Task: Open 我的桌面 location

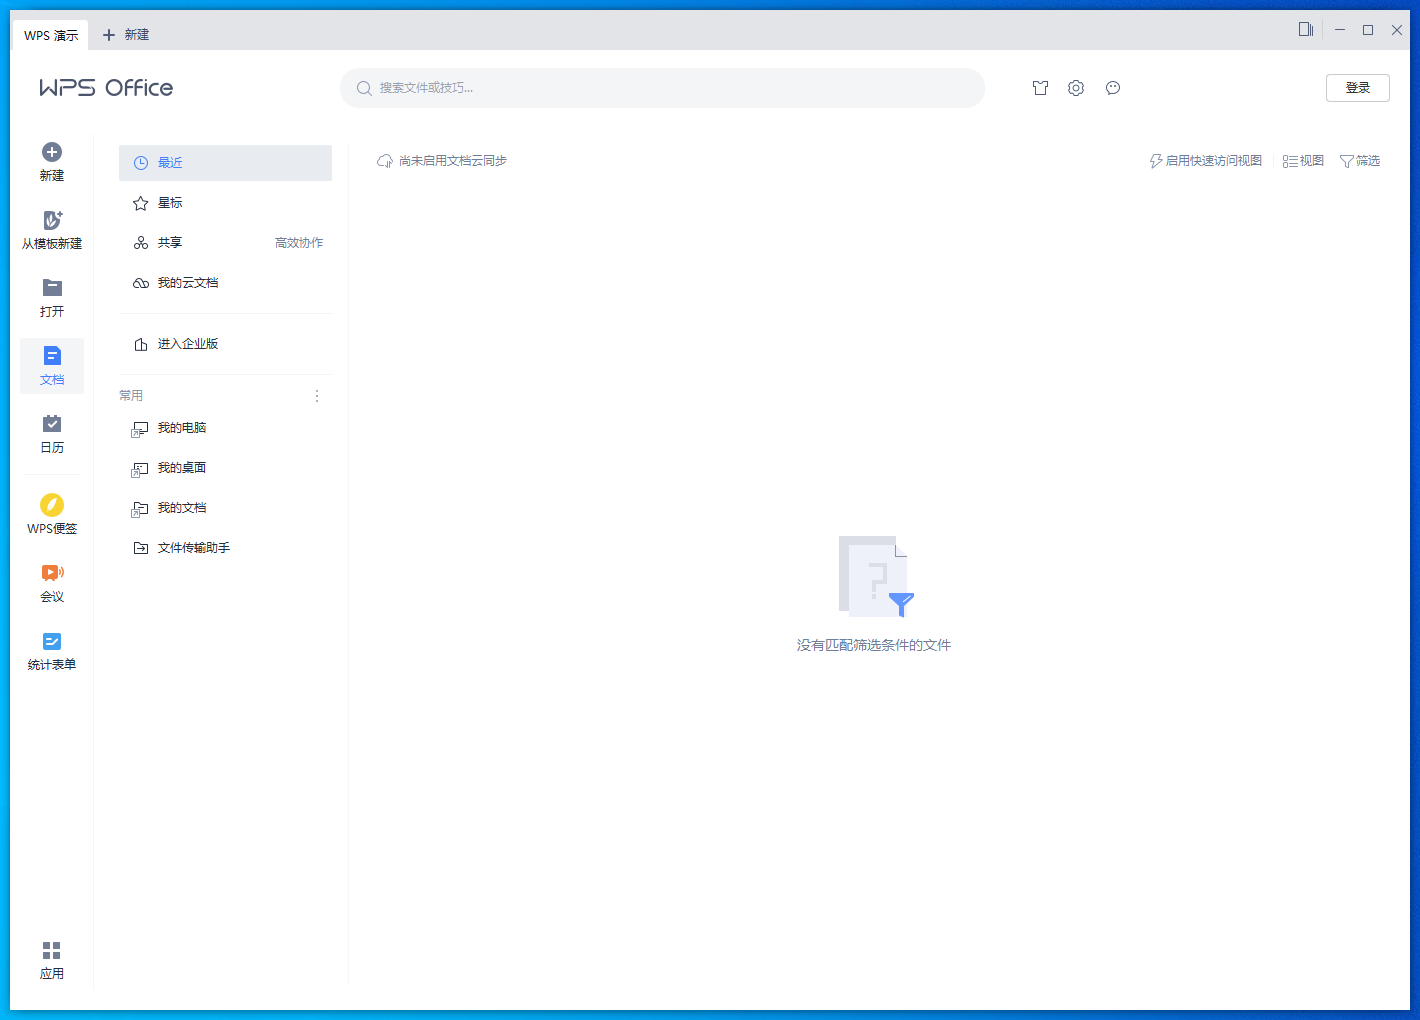Action: tap(225, 468)
